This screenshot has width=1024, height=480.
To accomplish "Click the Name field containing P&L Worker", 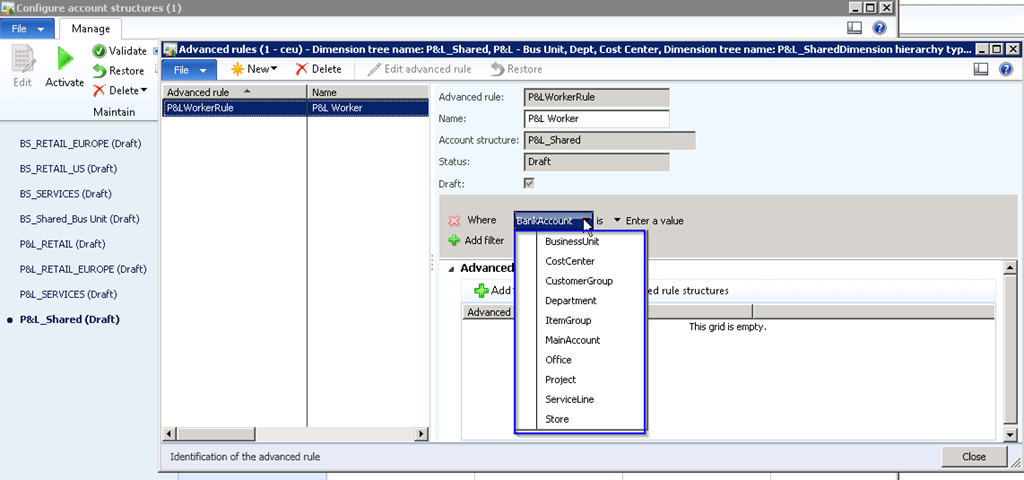I will pos(596,119).
